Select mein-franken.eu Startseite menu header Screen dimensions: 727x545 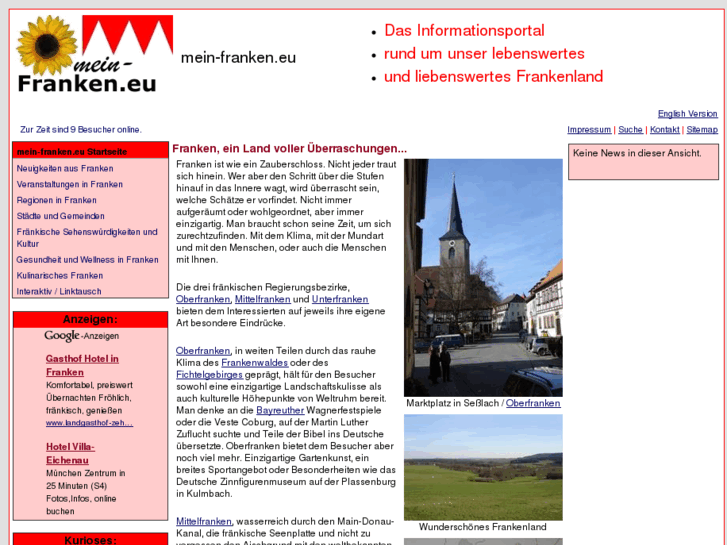tap(90, 151)
